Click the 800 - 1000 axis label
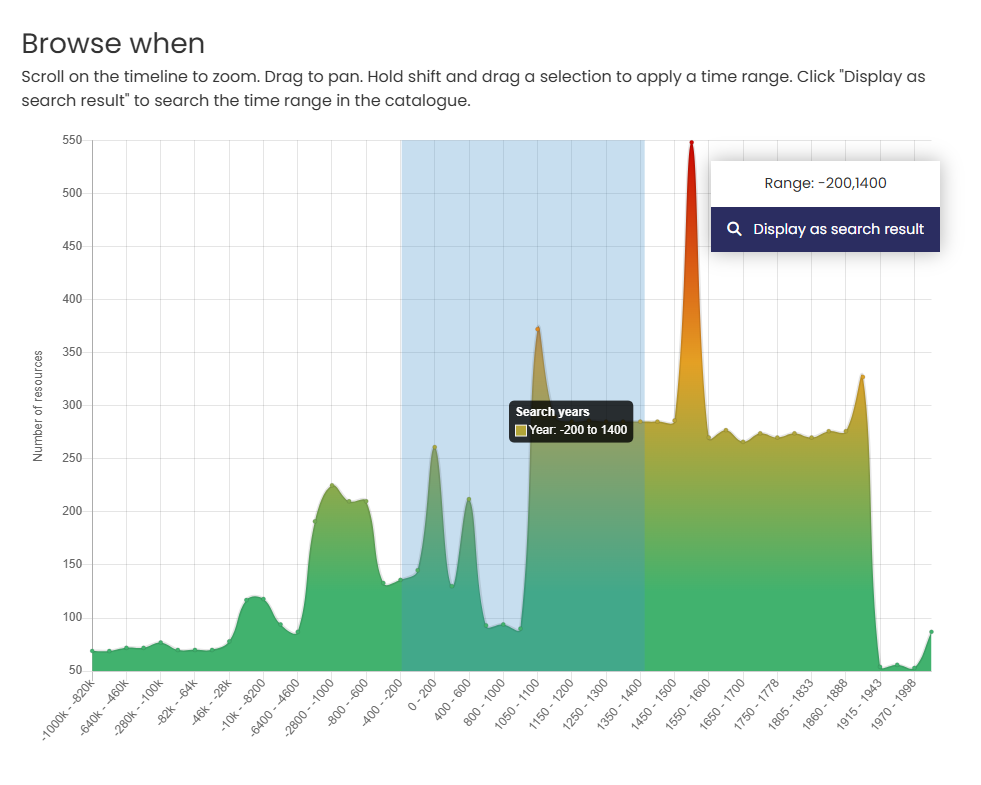981x785 pixels. [485, 703]
